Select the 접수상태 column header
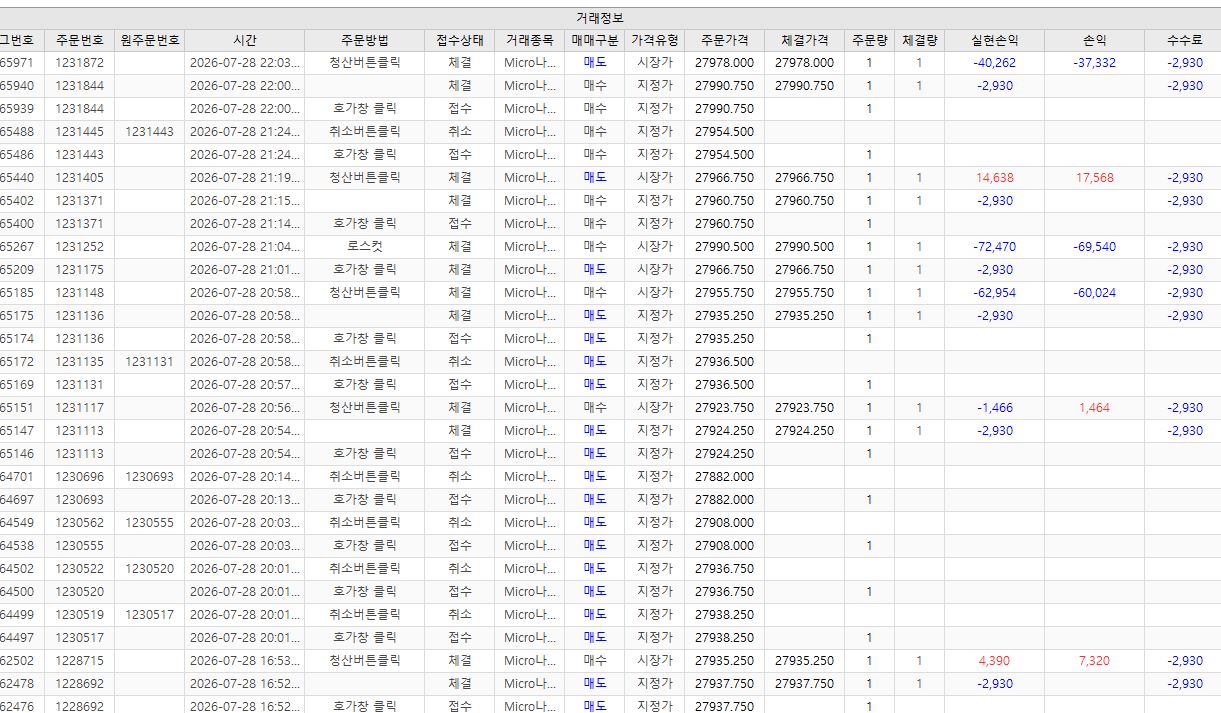This screenshot has width=1221, height=713. click(x=459, y=40)
